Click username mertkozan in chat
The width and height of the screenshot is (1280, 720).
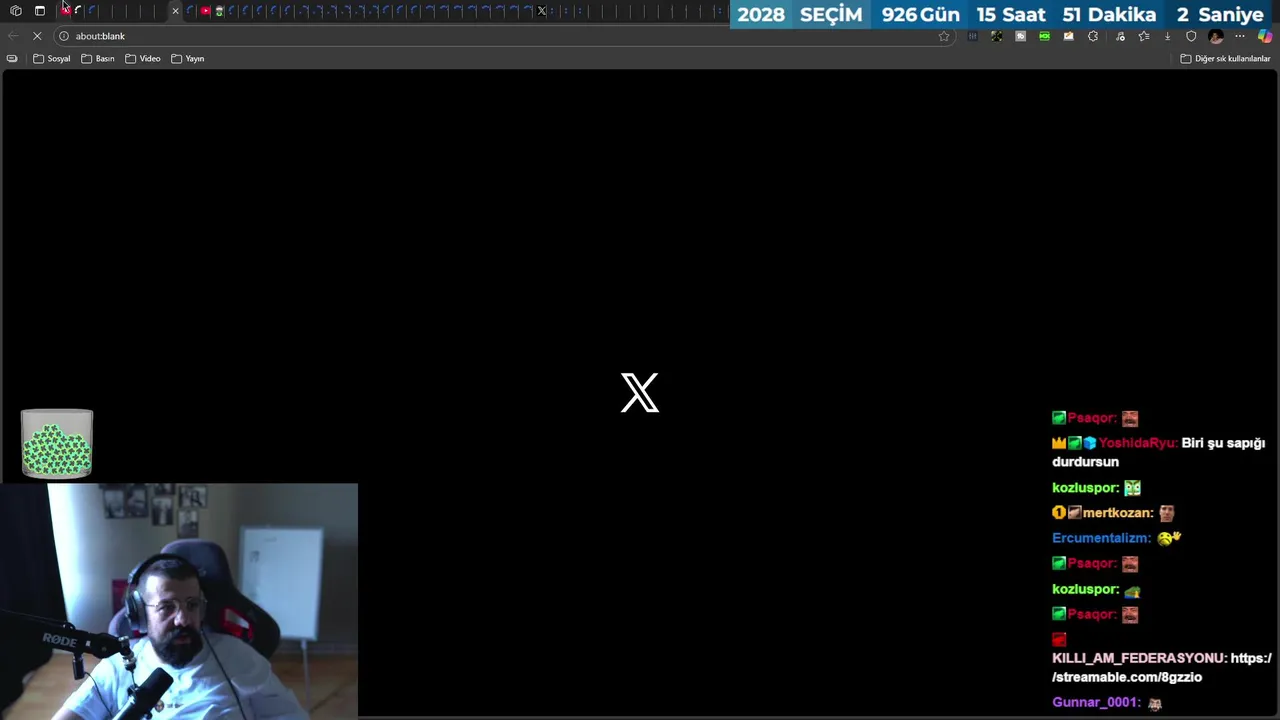pos(1118,512)
